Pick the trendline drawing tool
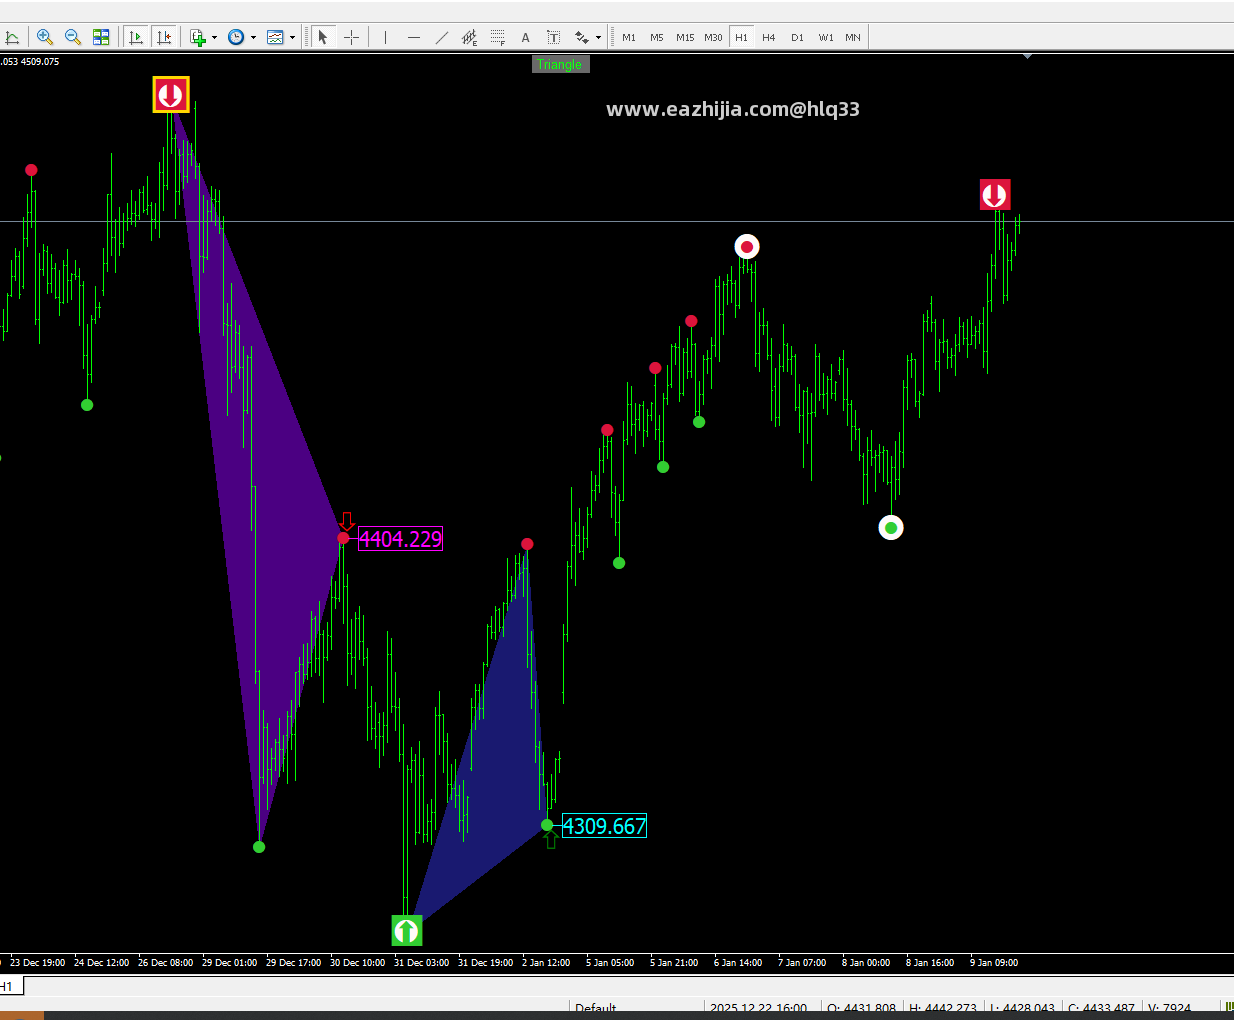Image resolution: width=1234 pixels, height=1020 pixels. tap(441, 37)
